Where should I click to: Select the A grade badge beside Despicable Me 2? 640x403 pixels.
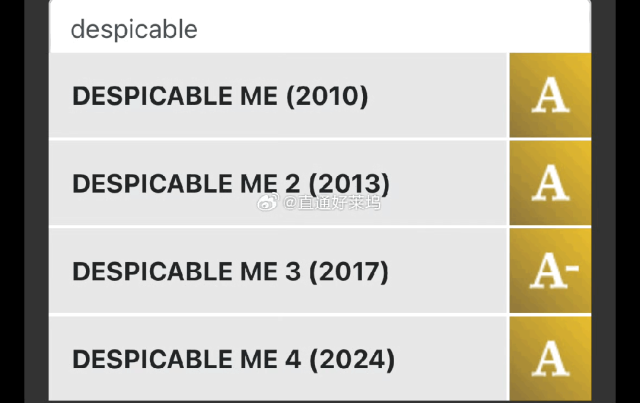click(549, 183)
